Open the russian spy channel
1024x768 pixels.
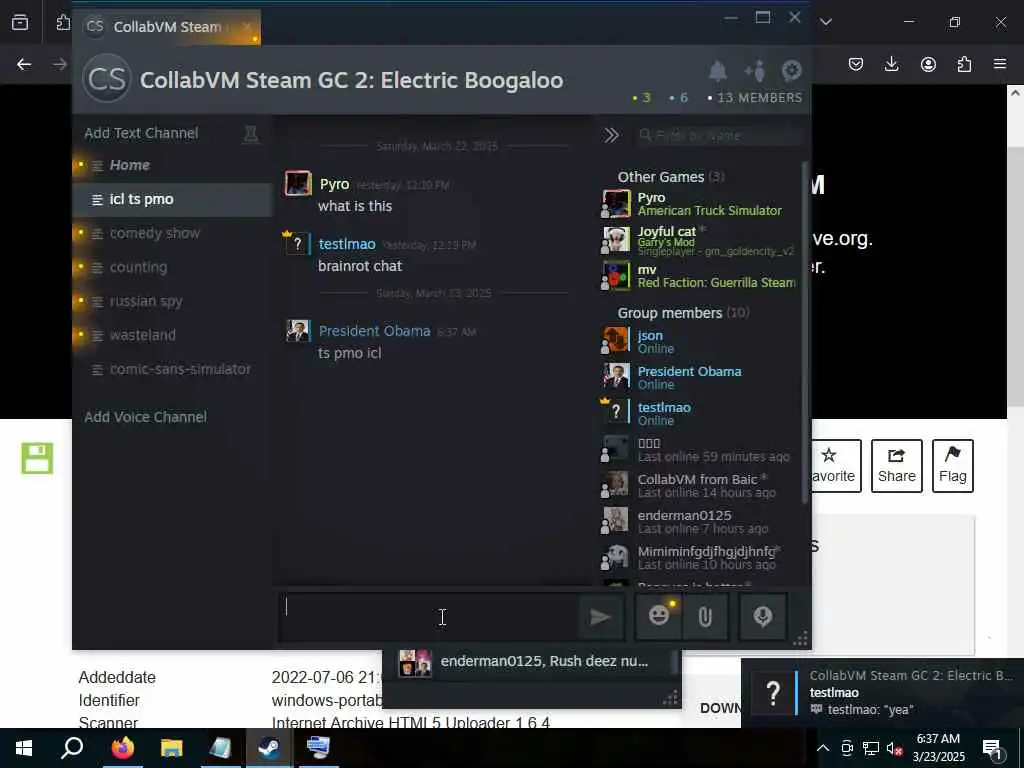tap(172, 301)
